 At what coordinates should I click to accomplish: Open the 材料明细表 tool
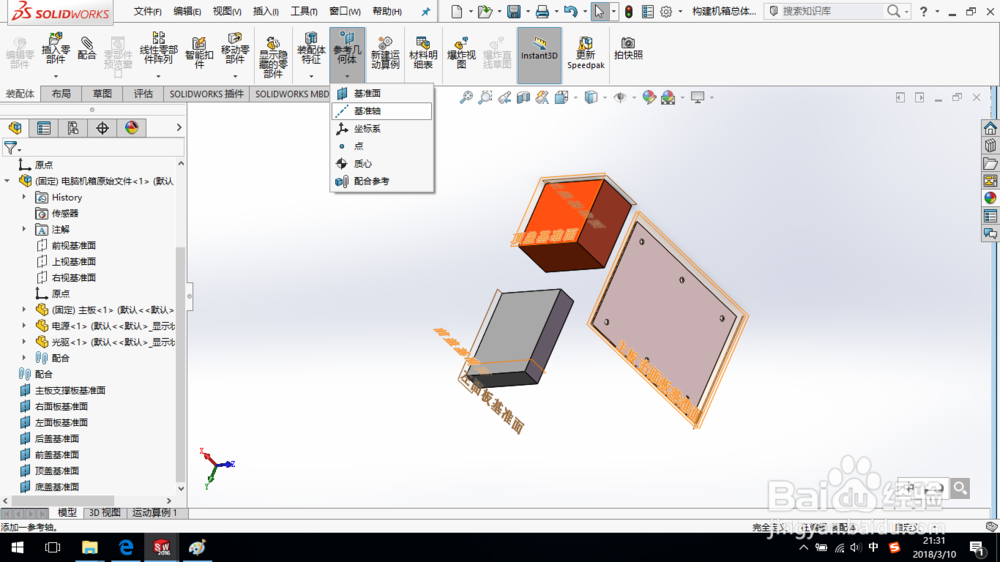423,53
